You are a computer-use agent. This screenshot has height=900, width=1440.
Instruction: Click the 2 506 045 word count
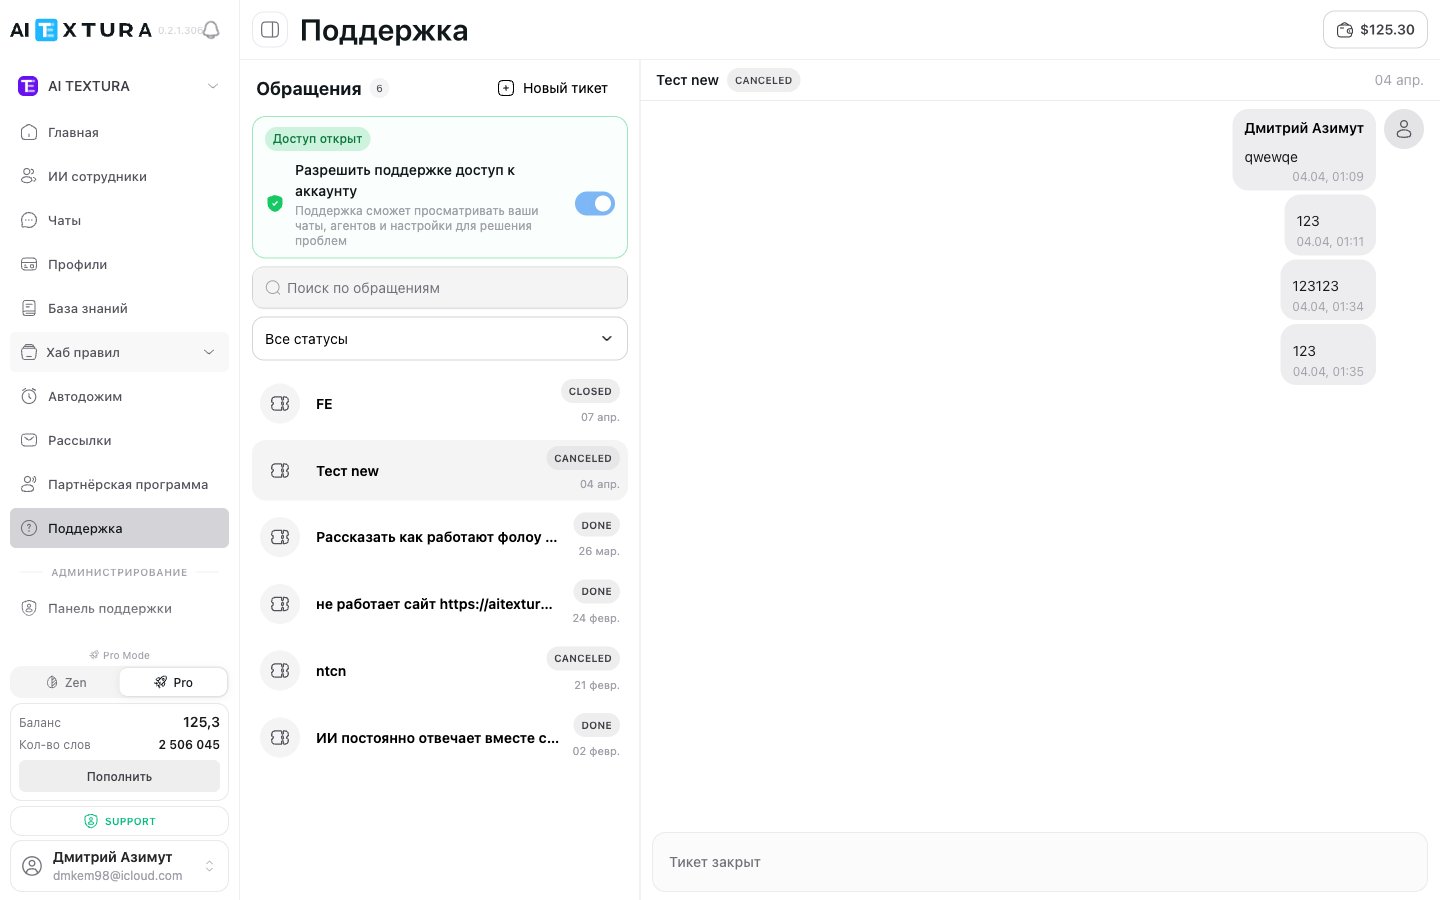[x=189, y=745]
